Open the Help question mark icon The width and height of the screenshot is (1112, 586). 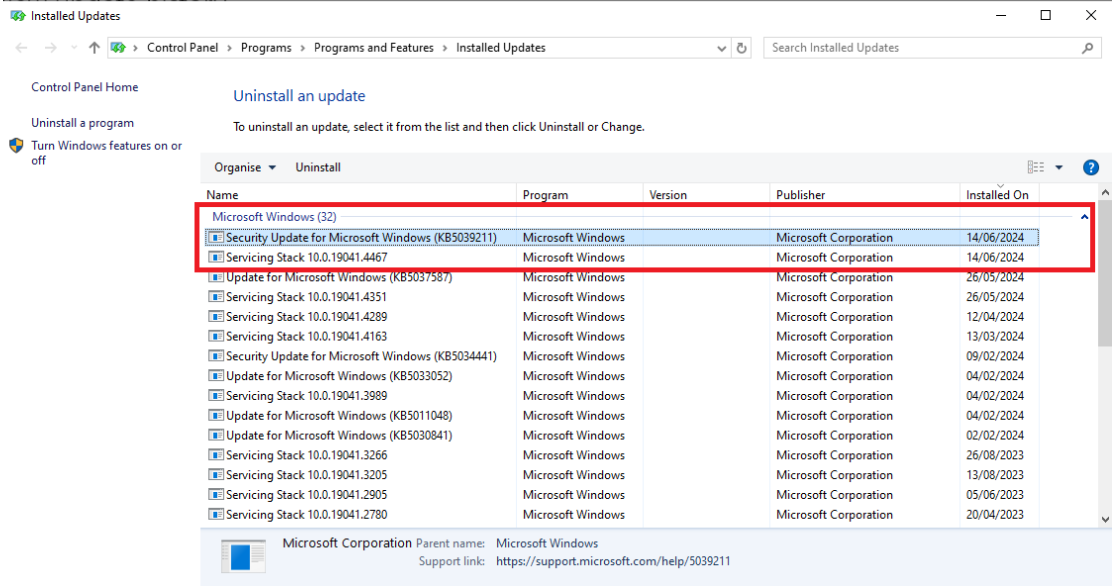[1091, 167]
